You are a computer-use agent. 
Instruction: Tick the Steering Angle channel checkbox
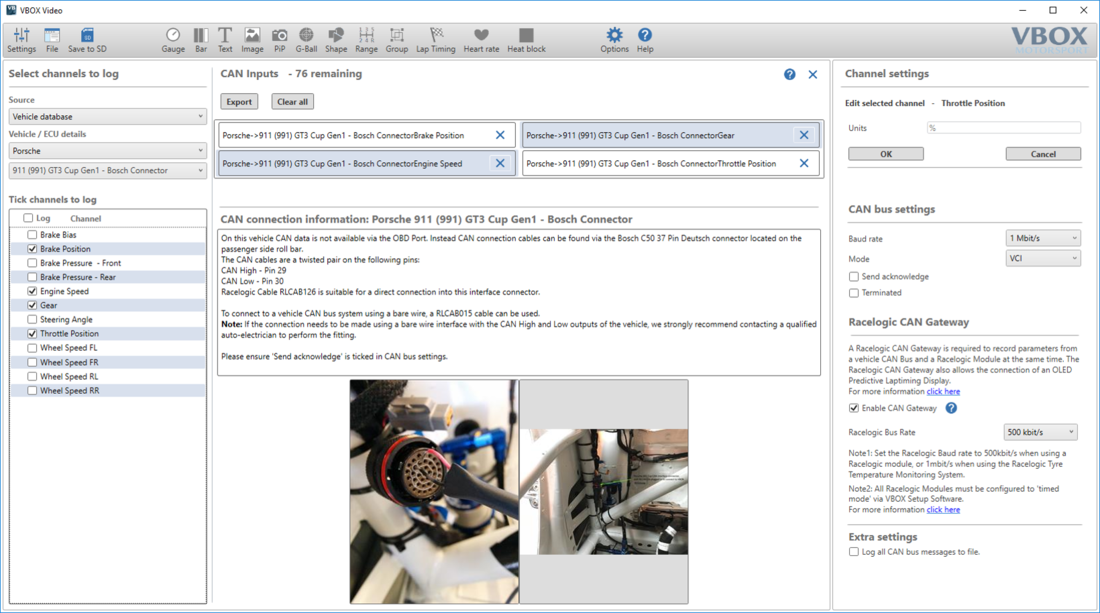pos(32,320)
